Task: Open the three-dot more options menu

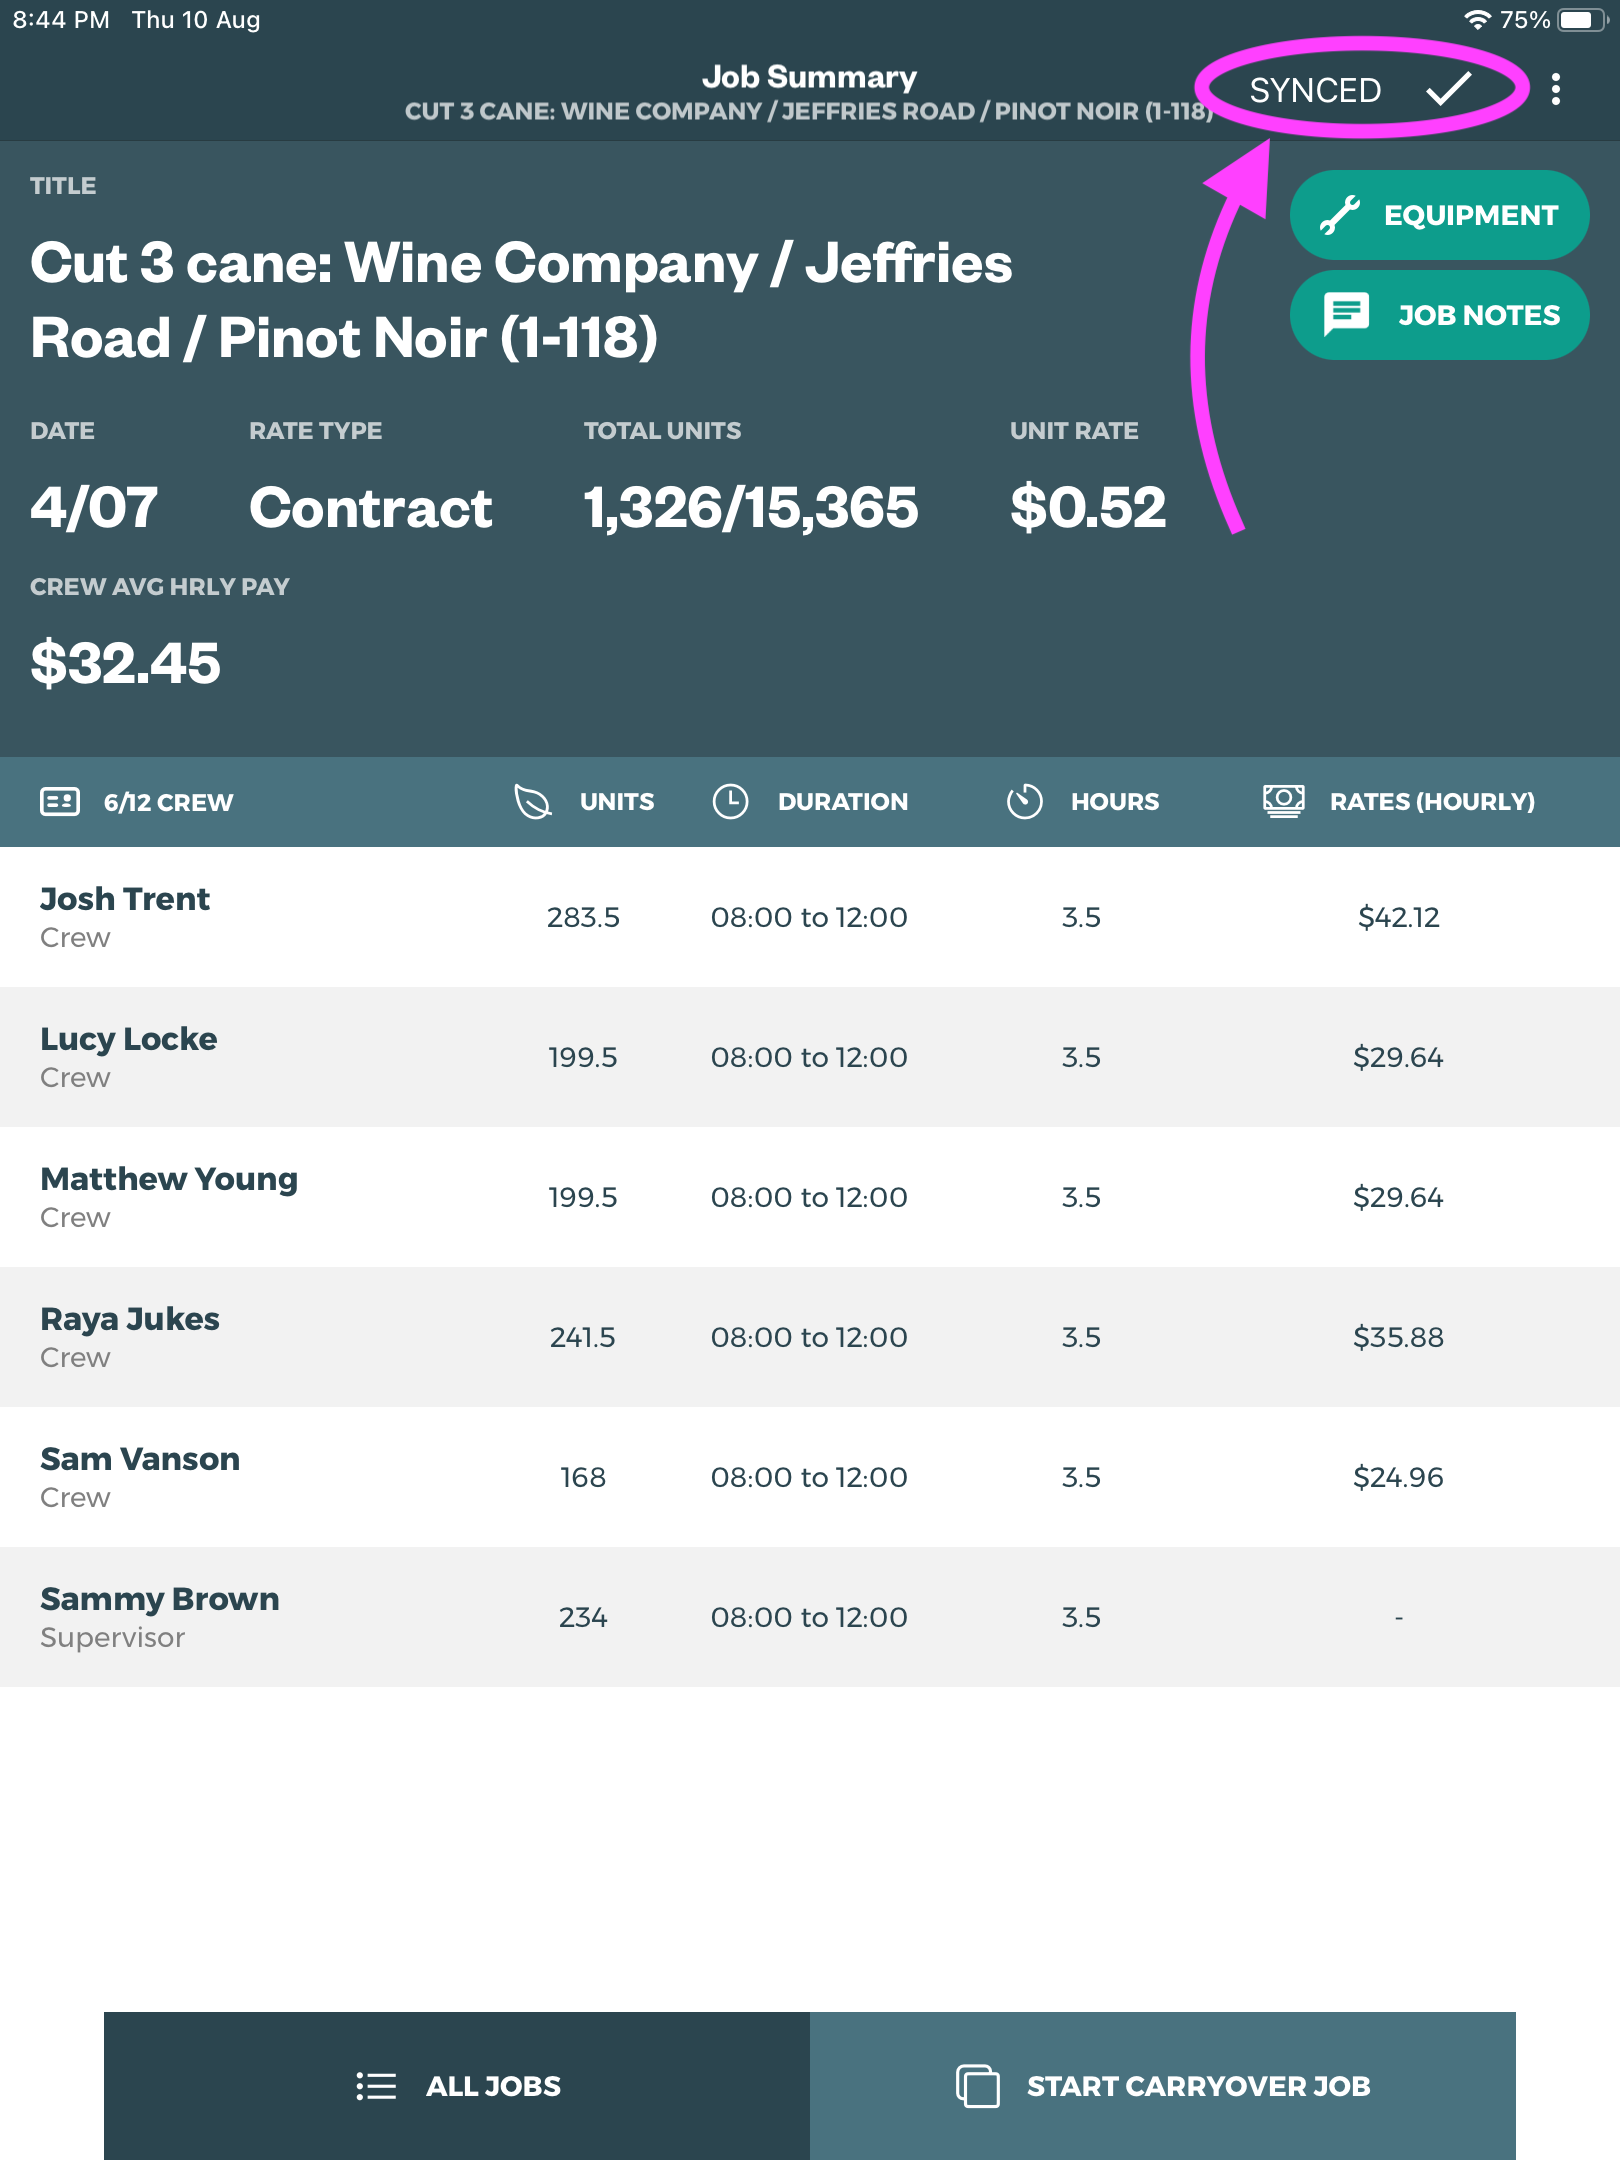Action: coord(1555,90)
